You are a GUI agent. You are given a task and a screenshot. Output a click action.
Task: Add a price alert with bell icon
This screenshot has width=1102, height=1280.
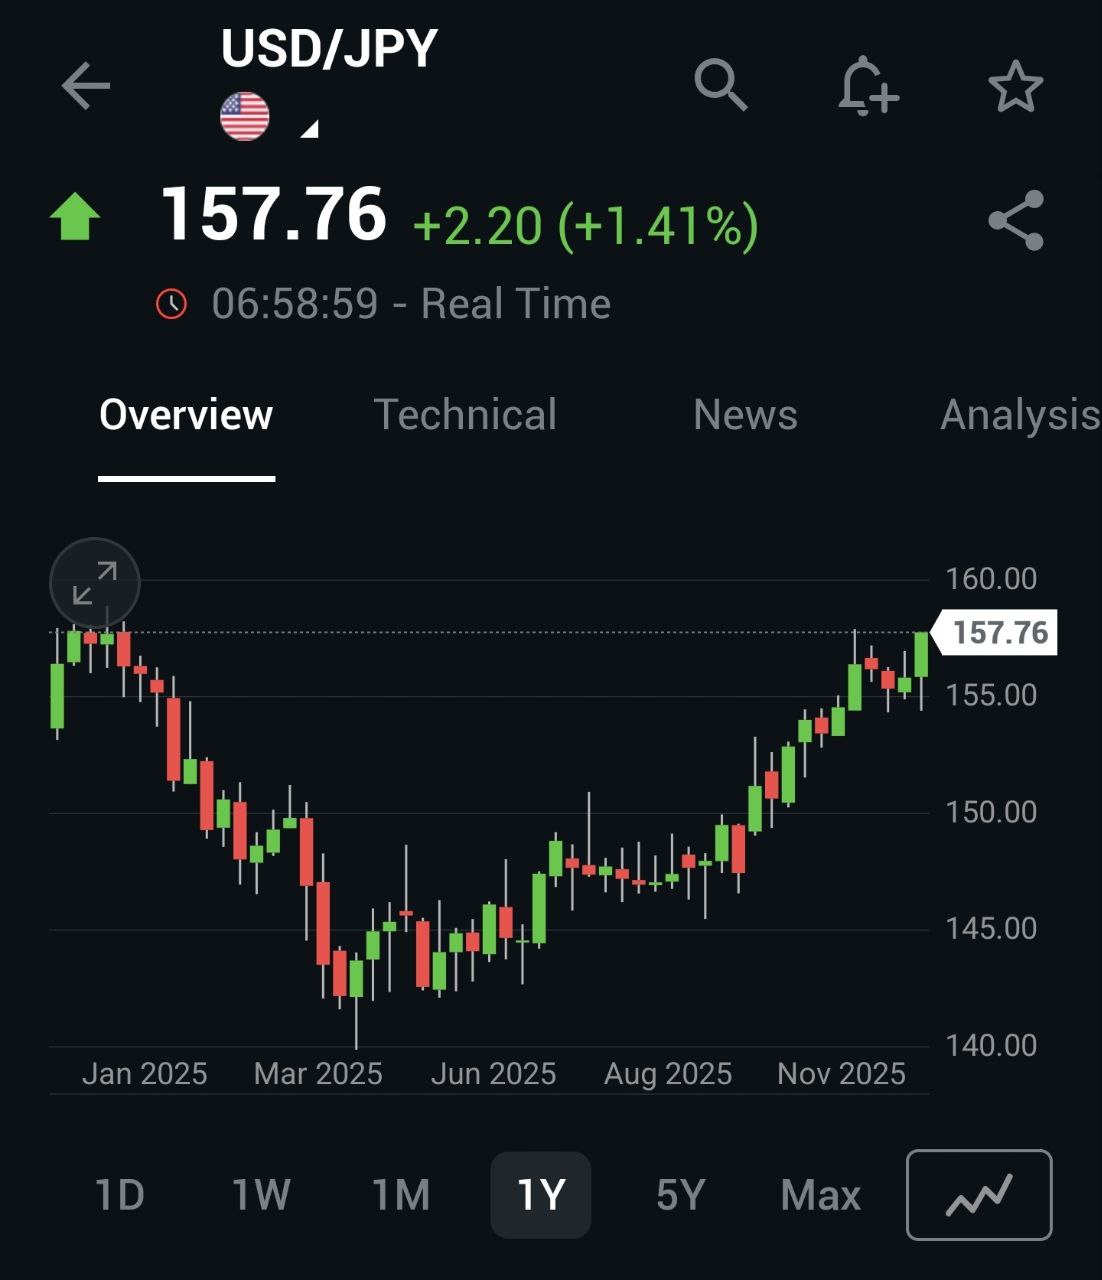click(867, 86)
